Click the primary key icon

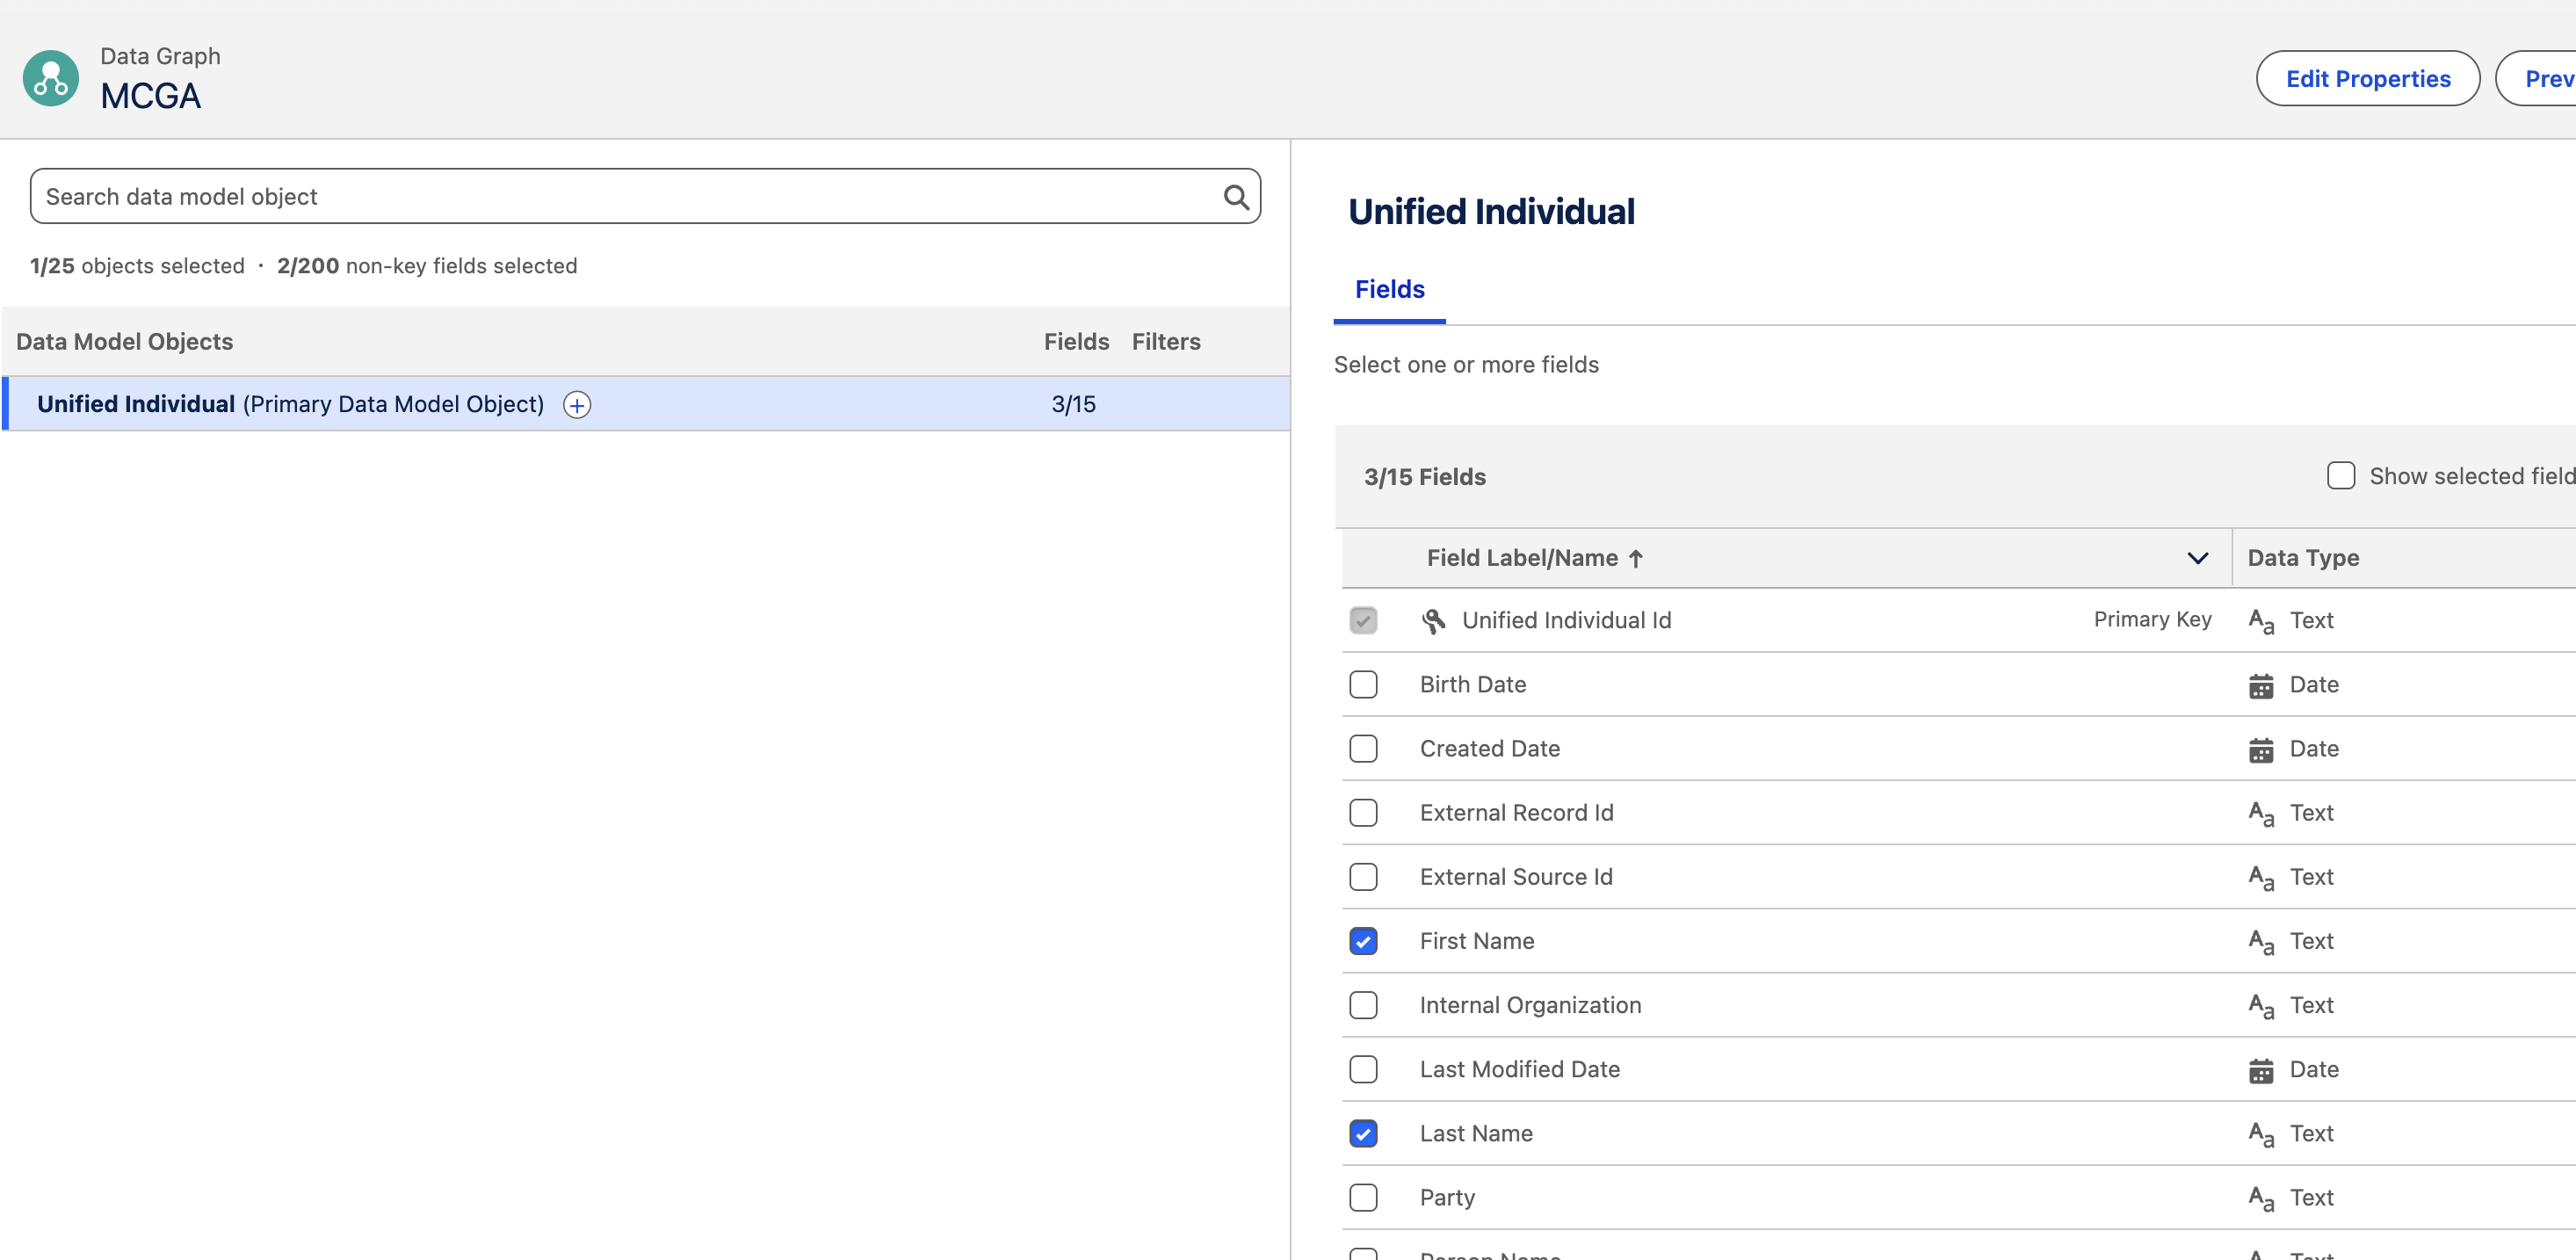pos(1433,621)
